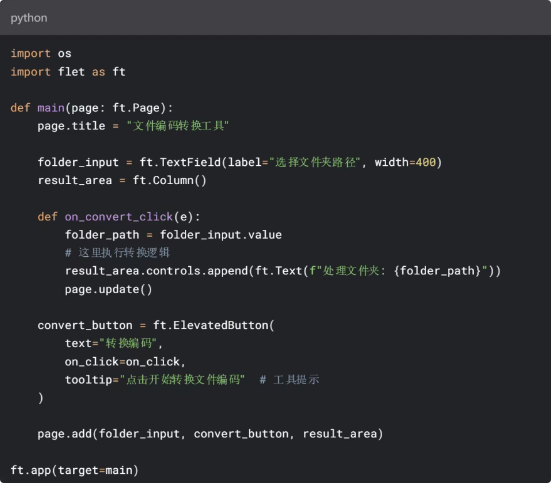The width and height of the screenshot is (551, 483).
Task: Click the trailing tooltip comment
Action: point(289,380)
